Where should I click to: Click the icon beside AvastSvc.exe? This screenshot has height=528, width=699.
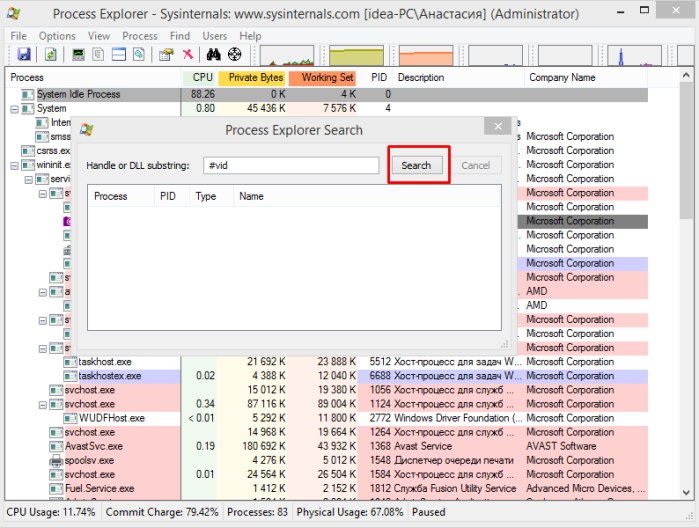56,446
